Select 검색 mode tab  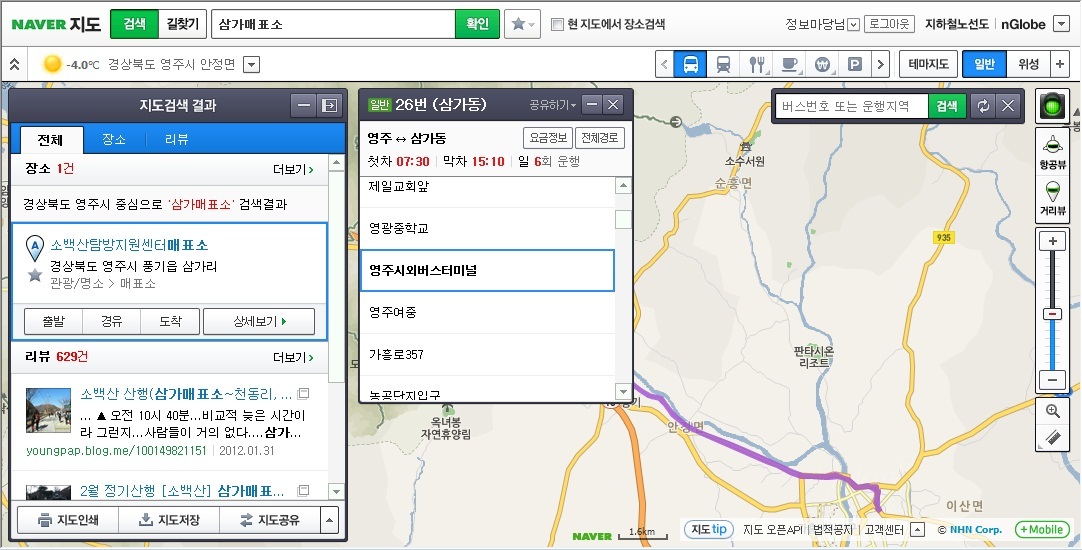[x=134, y=24]
